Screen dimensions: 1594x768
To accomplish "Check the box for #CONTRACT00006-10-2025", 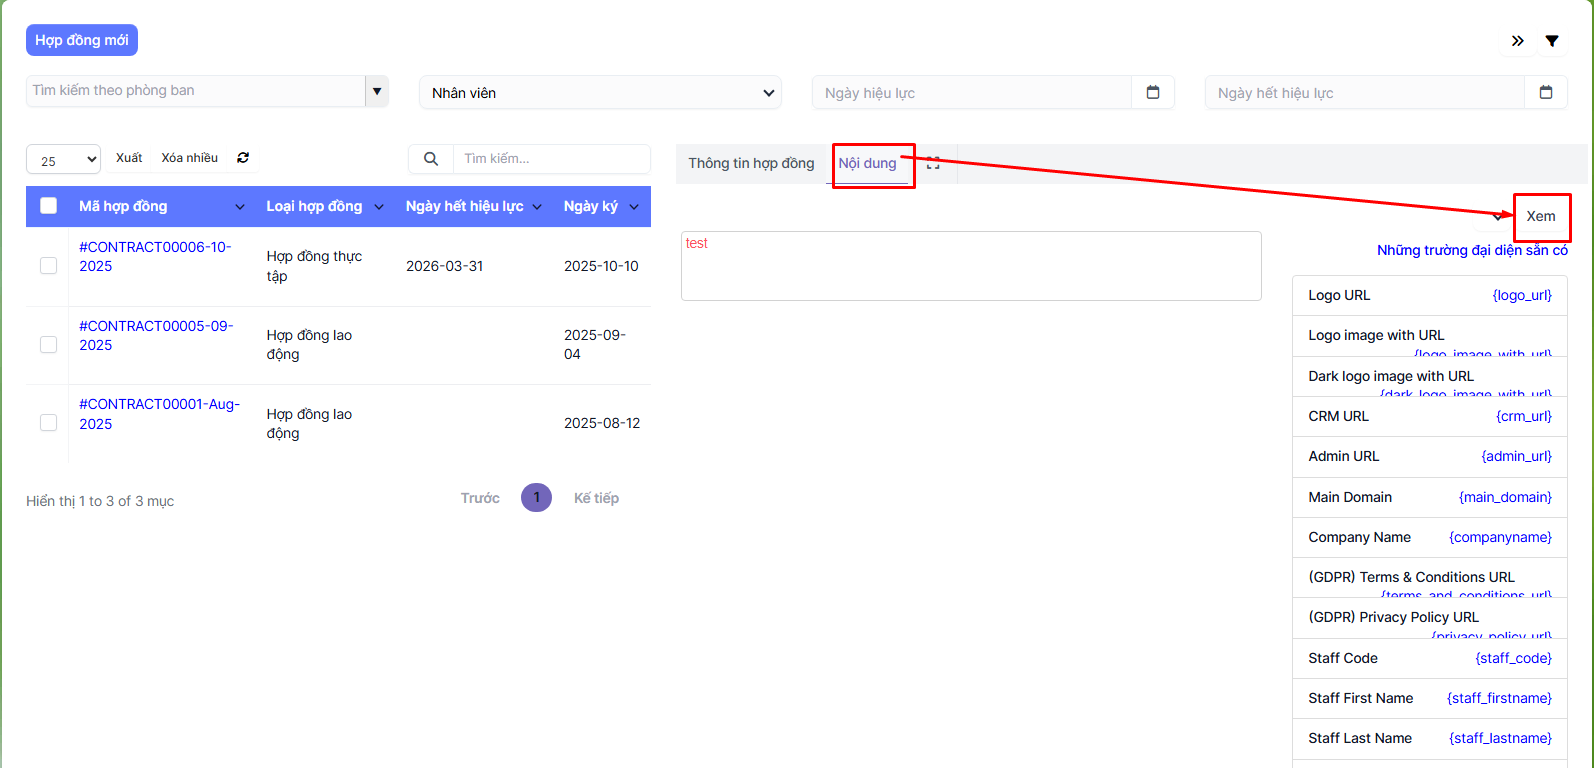I will pos(48,265).
